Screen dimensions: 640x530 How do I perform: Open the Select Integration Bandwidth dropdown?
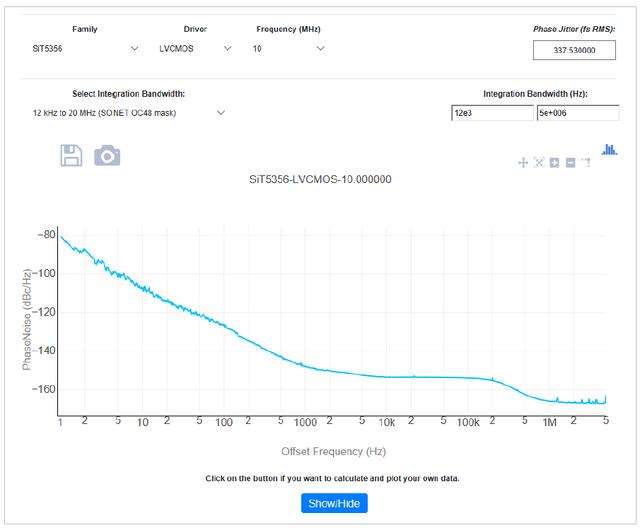tap(130, 113)
